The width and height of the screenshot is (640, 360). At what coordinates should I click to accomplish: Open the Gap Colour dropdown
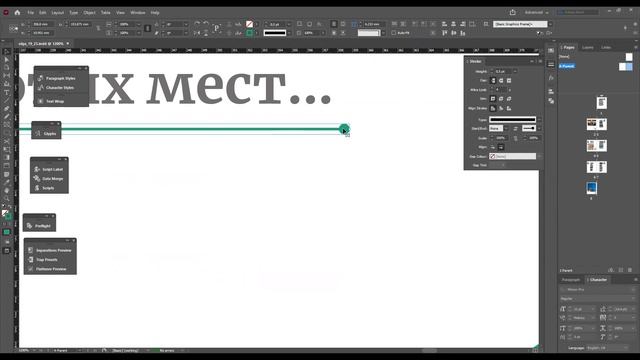pos(539,156)
